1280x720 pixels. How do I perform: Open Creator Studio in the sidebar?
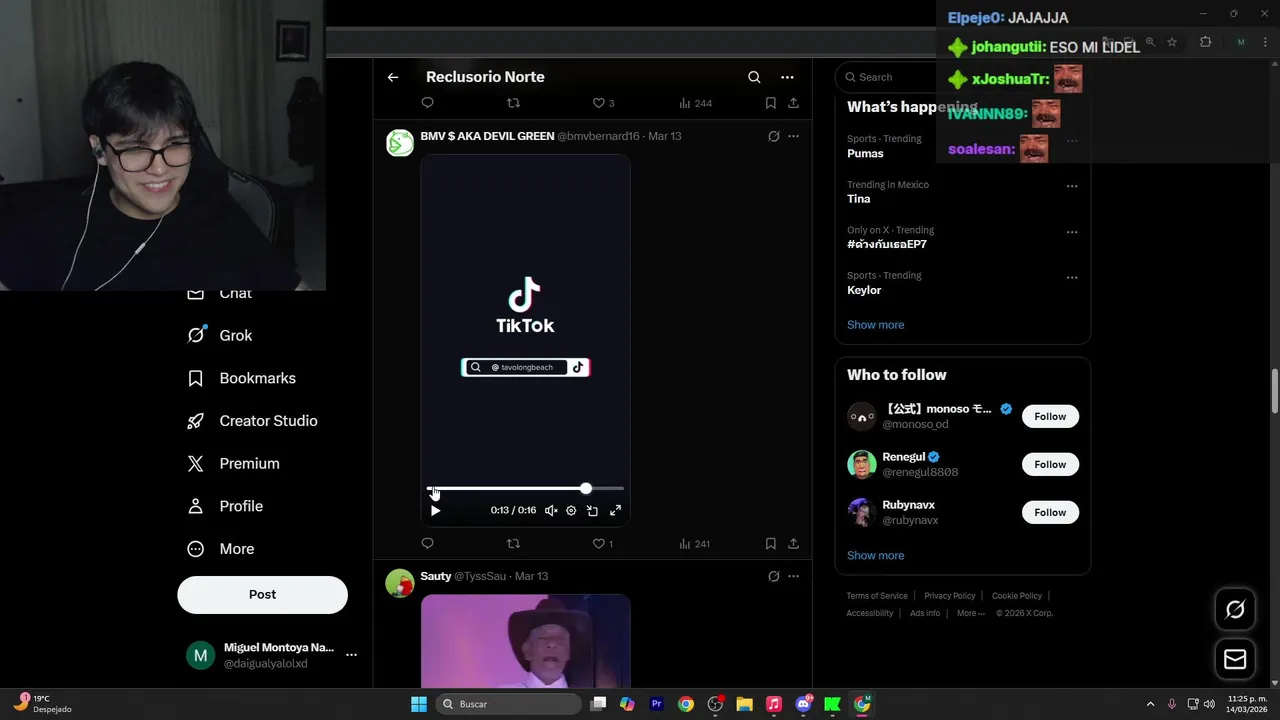pyautogui.click(x=252, y=421)
